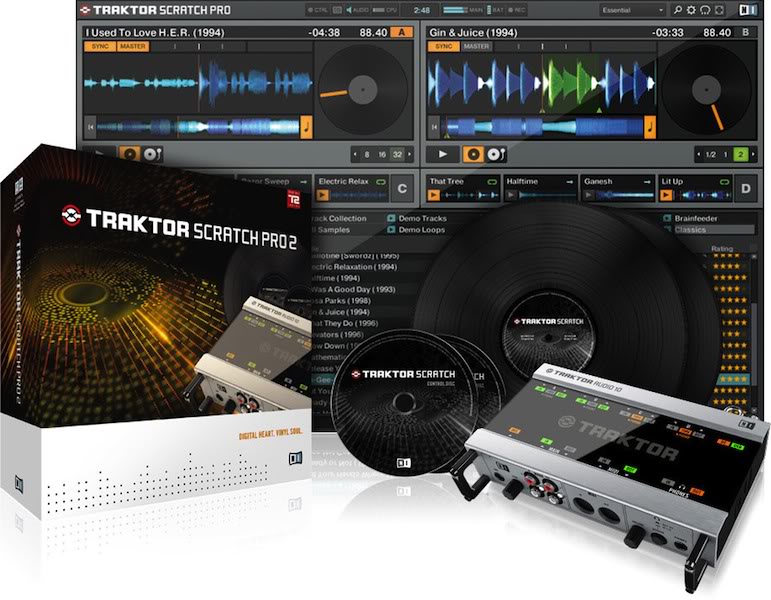Play the Electric Relax sample
Image resolution: width=771 pixels, height=600 pixels.
323,195
